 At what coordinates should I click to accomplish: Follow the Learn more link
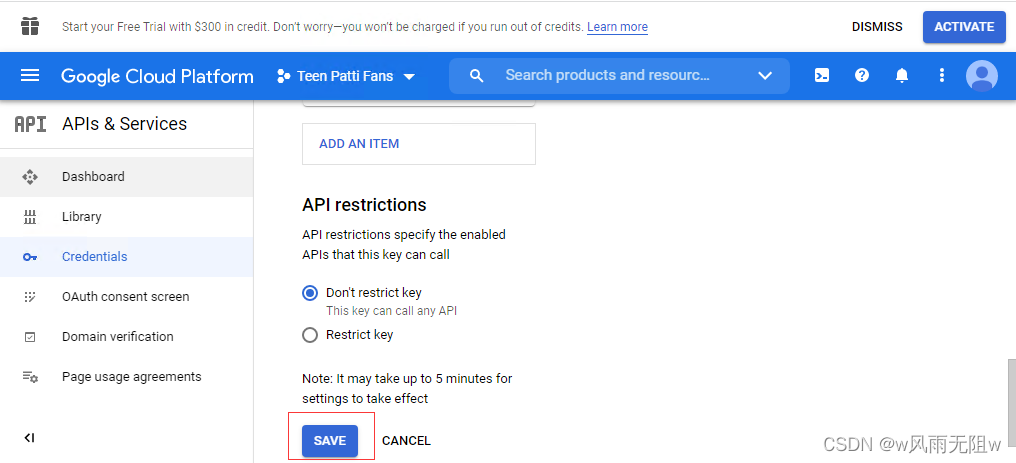(x=617, y=27)
